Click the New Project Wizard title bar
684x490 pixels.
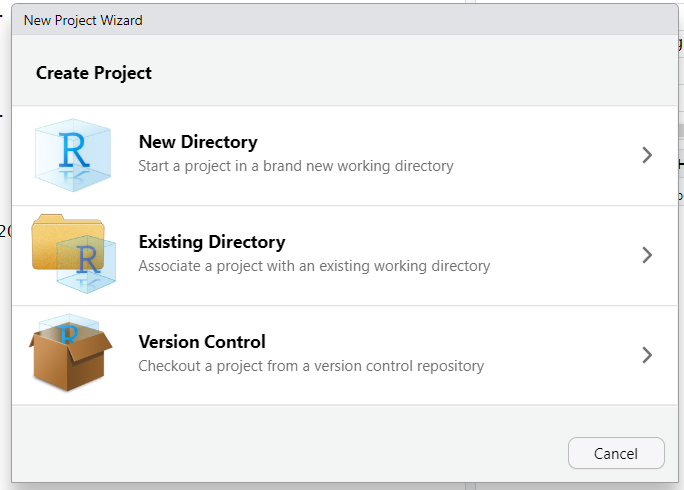pyautogui.click(x=300, y=20)
